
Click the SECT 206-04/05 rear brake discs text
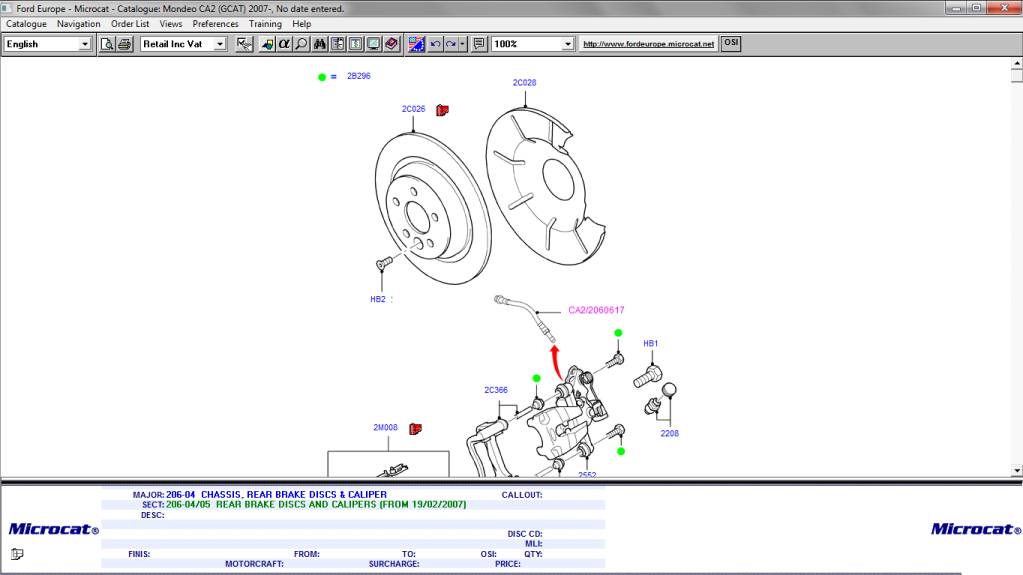pos(316,505)
